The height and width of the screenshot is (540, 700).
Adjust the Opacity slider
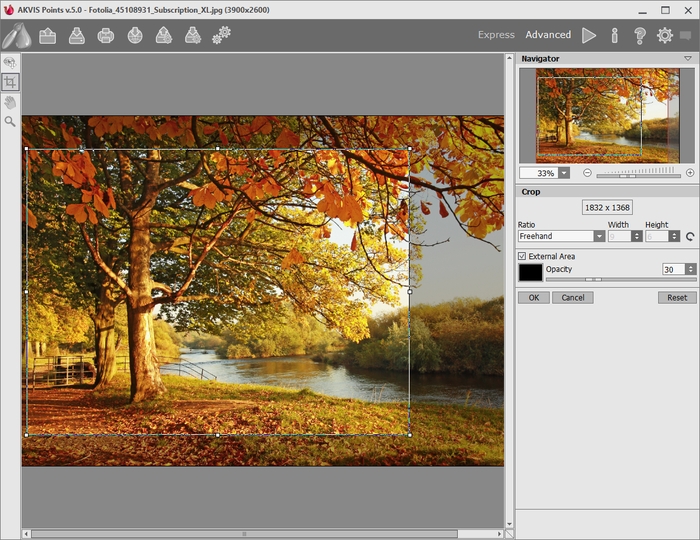tap(621, 279)
